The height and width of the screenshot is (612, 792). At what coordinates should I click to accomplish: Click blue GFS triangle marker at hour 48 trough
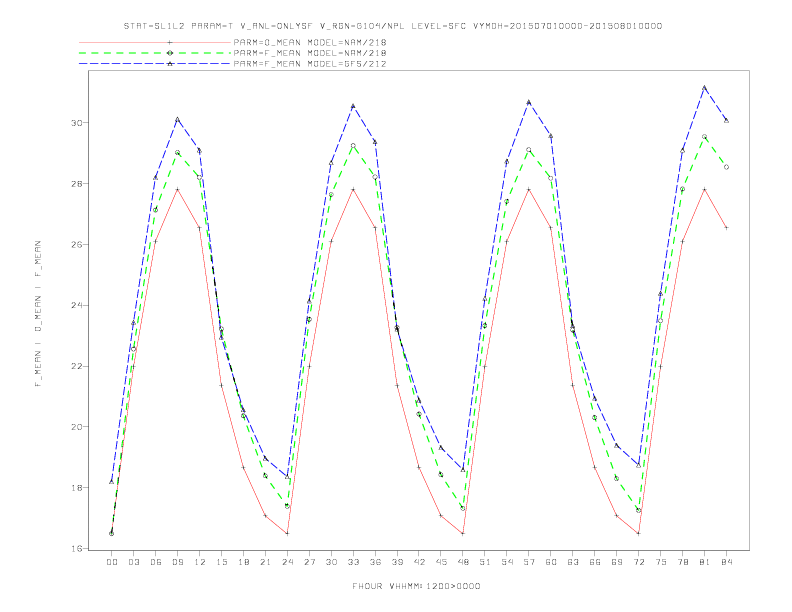(463, 470)
